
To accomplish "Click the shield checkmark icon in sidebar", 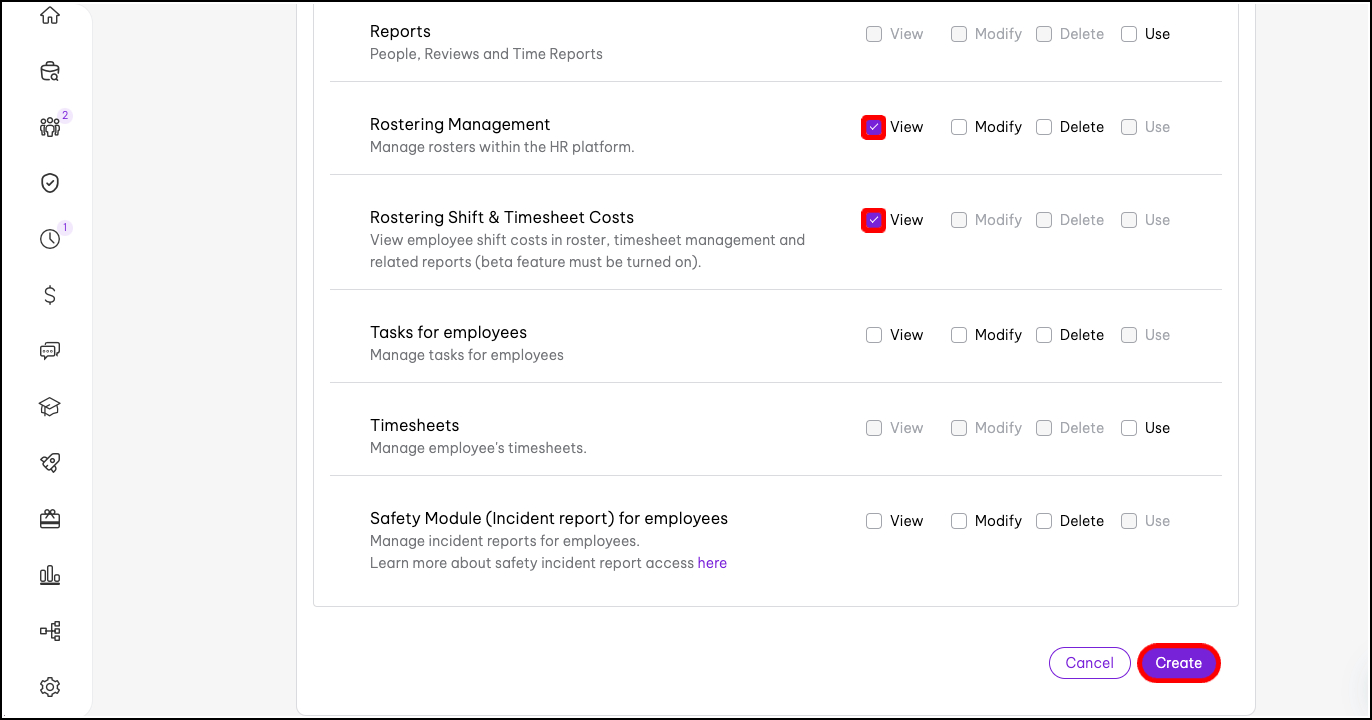I will [50, 183].
